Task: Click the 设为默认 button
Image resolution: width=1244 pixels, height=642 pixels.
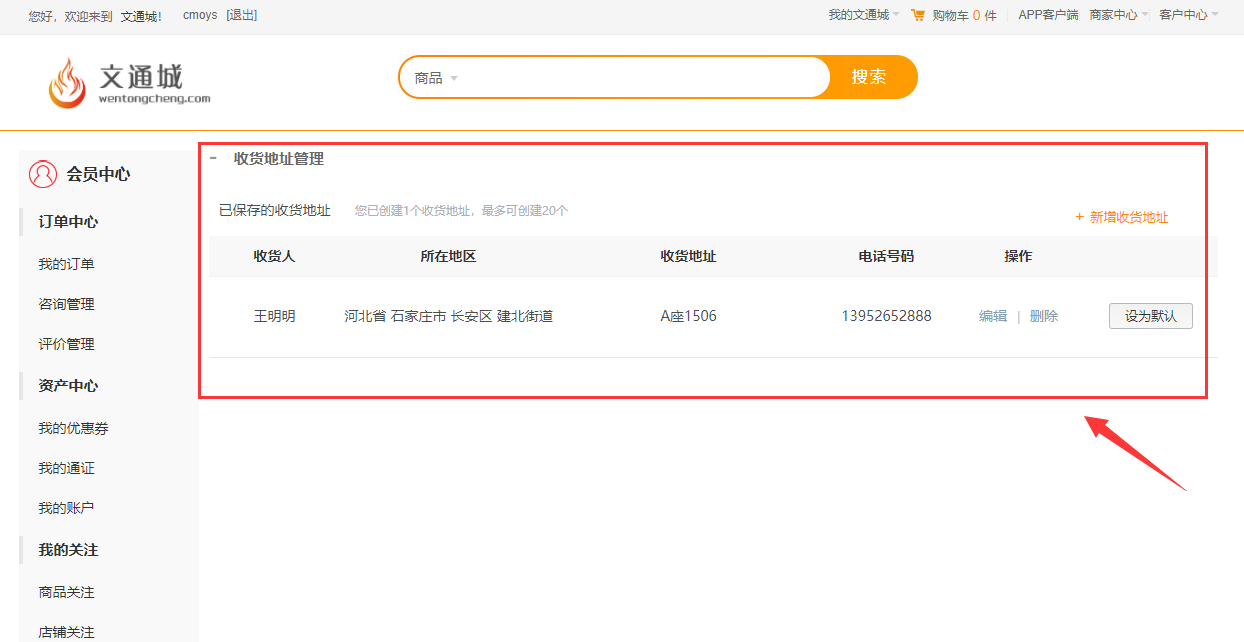Action: pos(1151,316)
